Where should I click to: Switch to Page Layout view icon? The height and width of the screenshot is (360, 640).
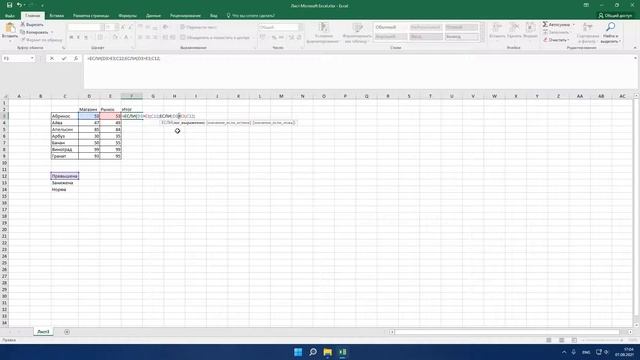(562, 340)
